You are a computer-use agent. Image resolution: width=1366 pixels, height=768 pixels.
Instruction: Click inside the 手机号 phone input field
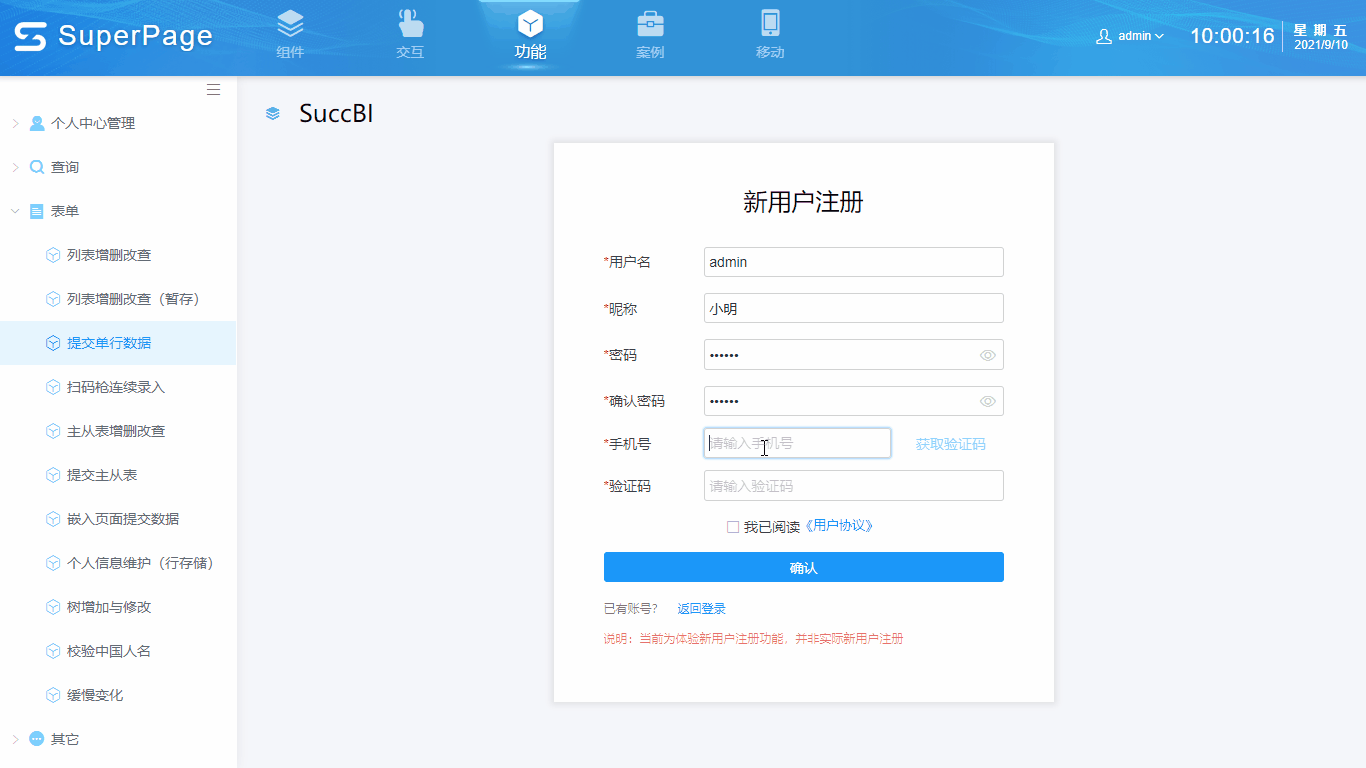click(x=795, y=443)
